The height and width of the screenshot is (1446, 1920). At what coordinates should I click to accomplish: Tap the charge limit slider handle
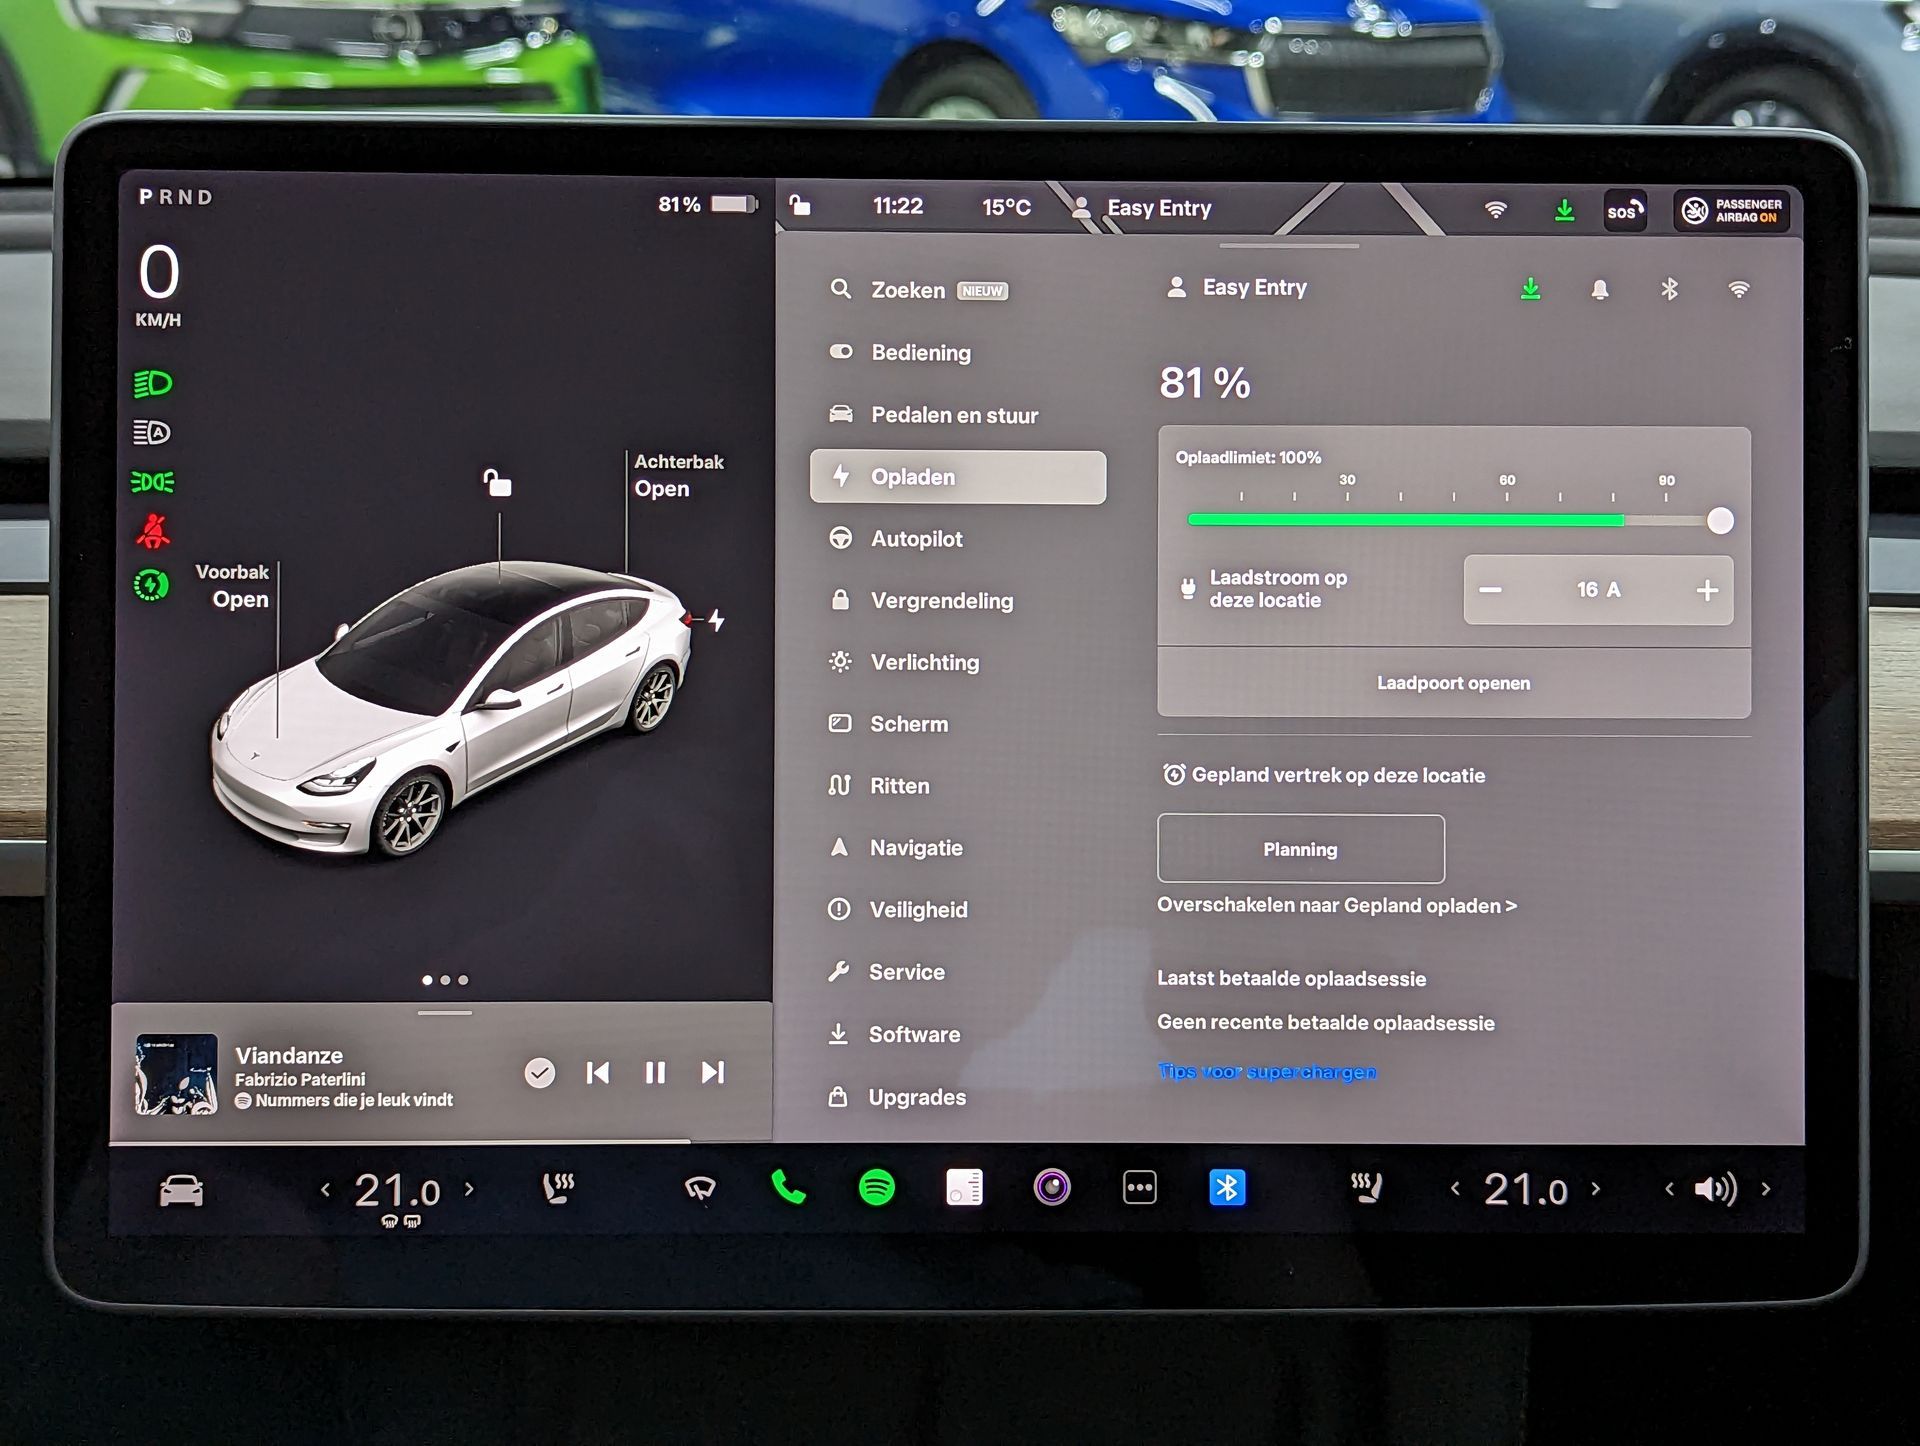[x=1720, y=520]
